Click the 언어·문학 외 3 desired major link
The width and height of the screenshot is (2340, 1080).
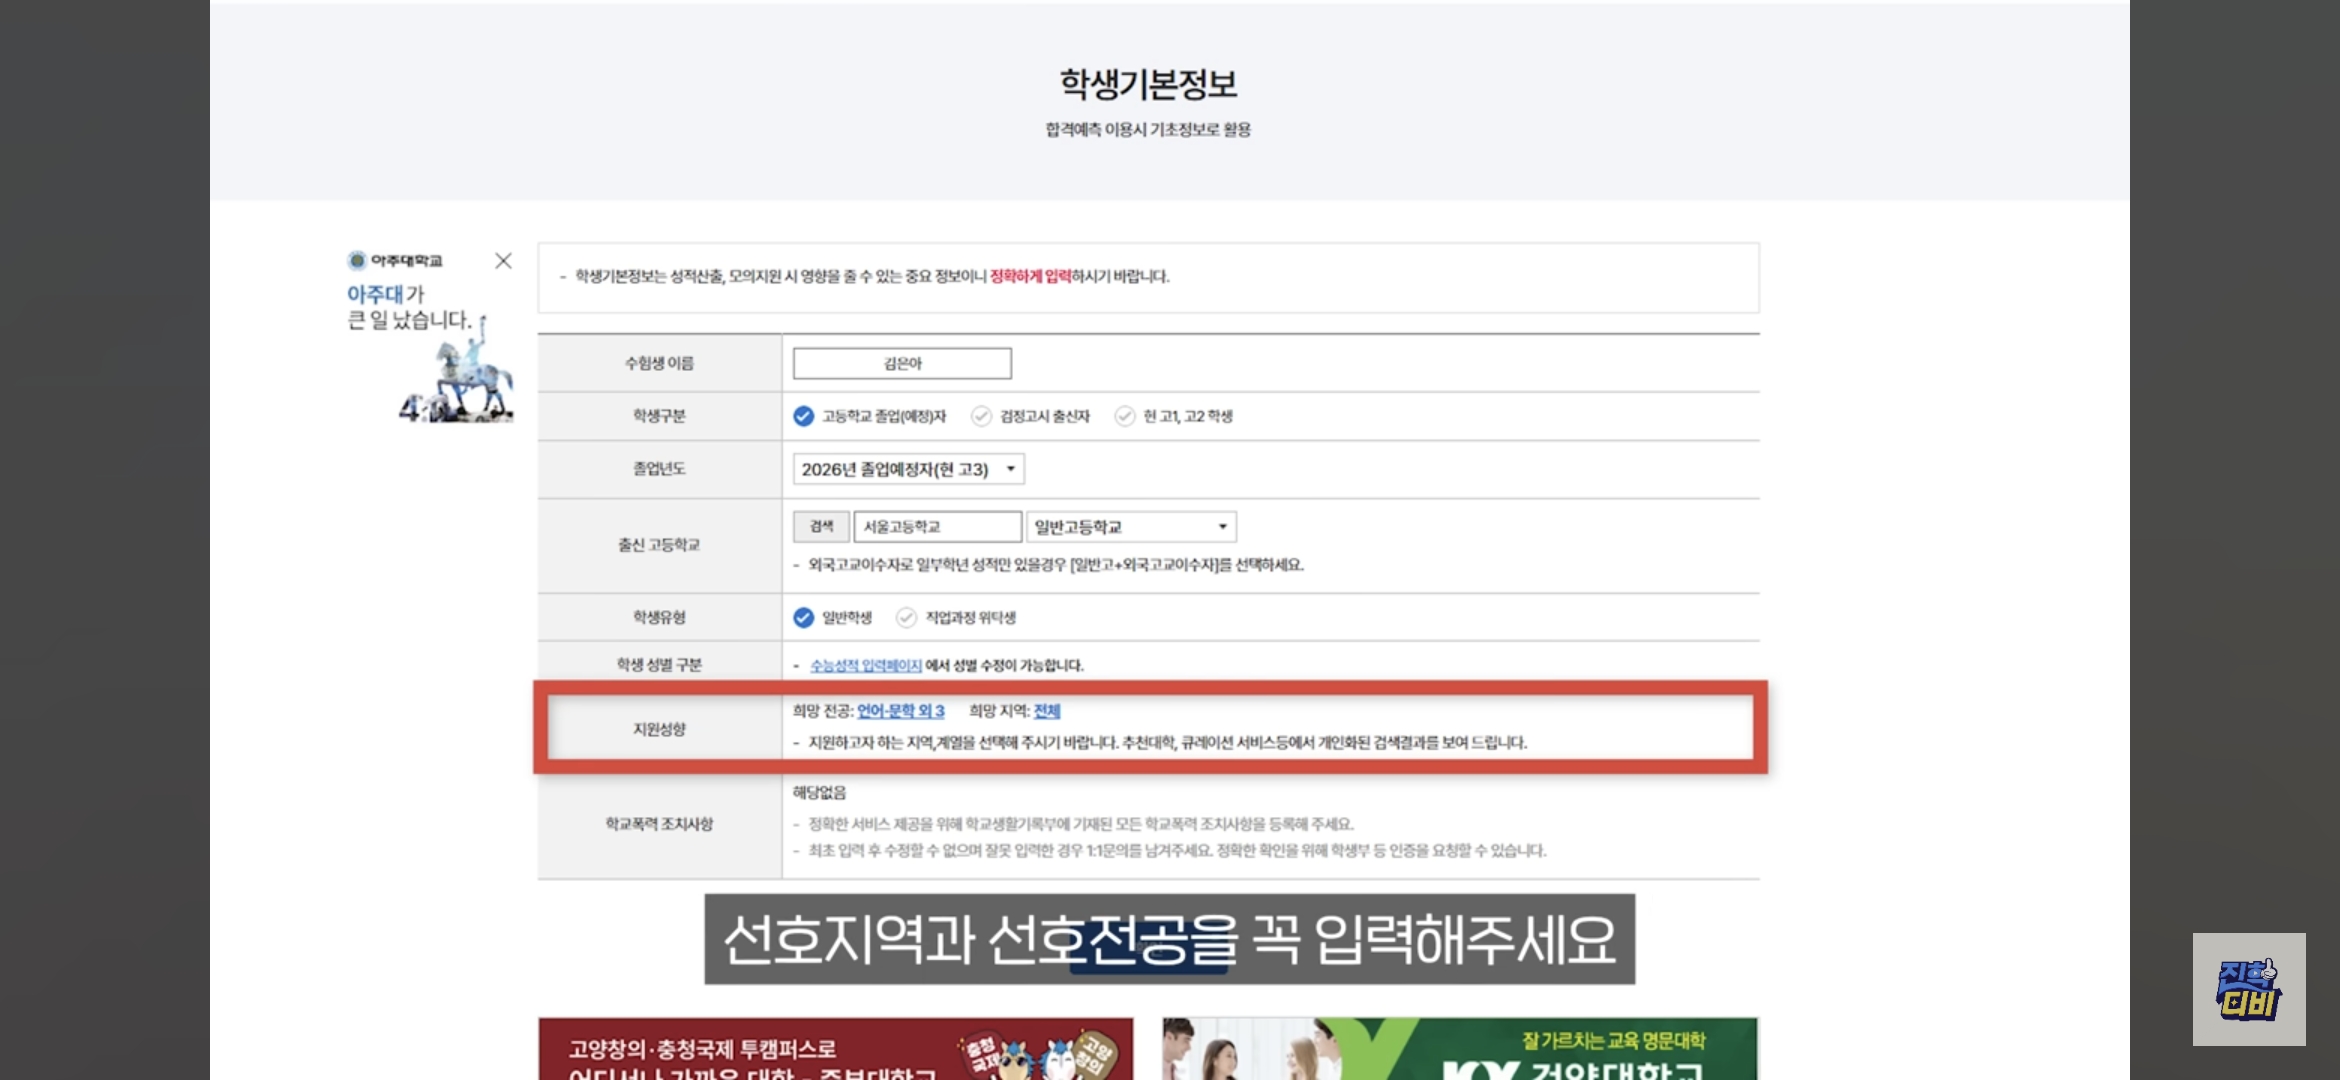pos(900,711)
